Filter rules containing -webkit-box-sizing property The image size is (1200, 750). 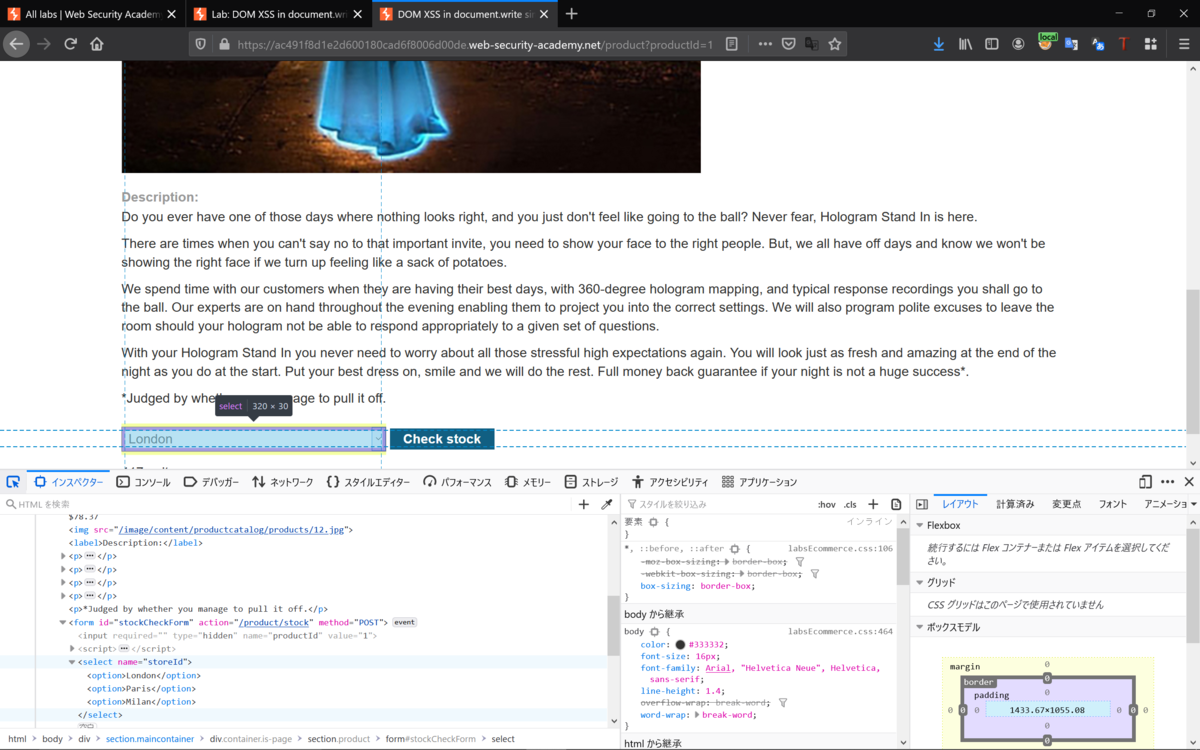point(815,574)
